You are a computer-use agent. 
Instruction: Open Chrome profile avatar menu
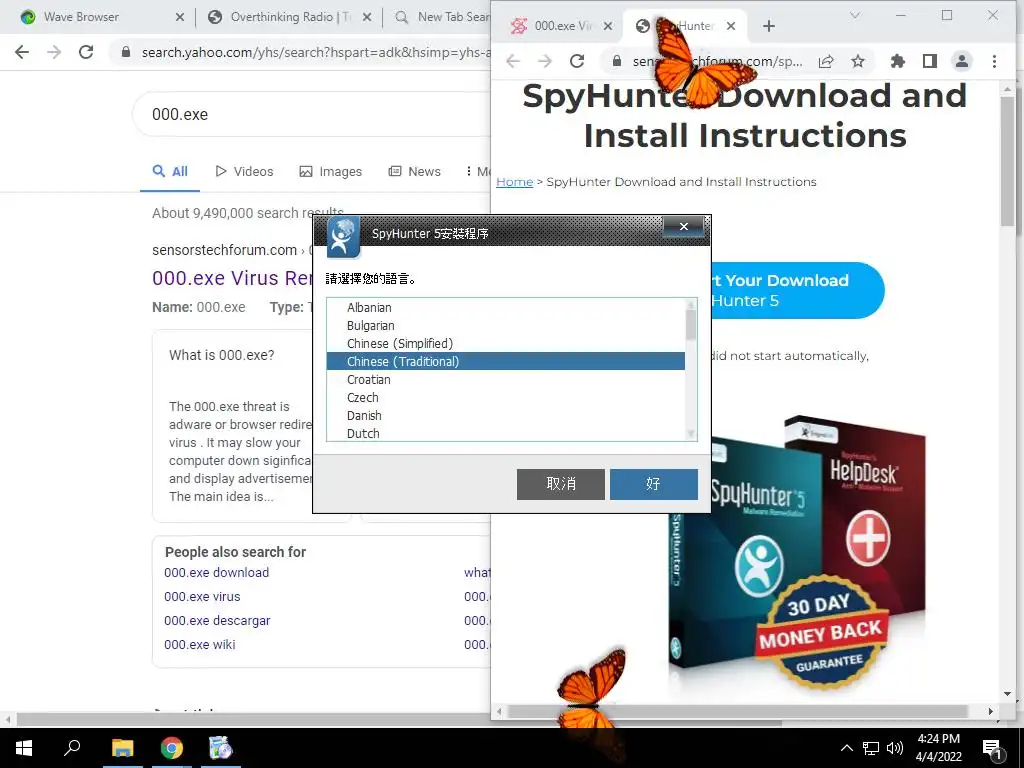(962, 61)
